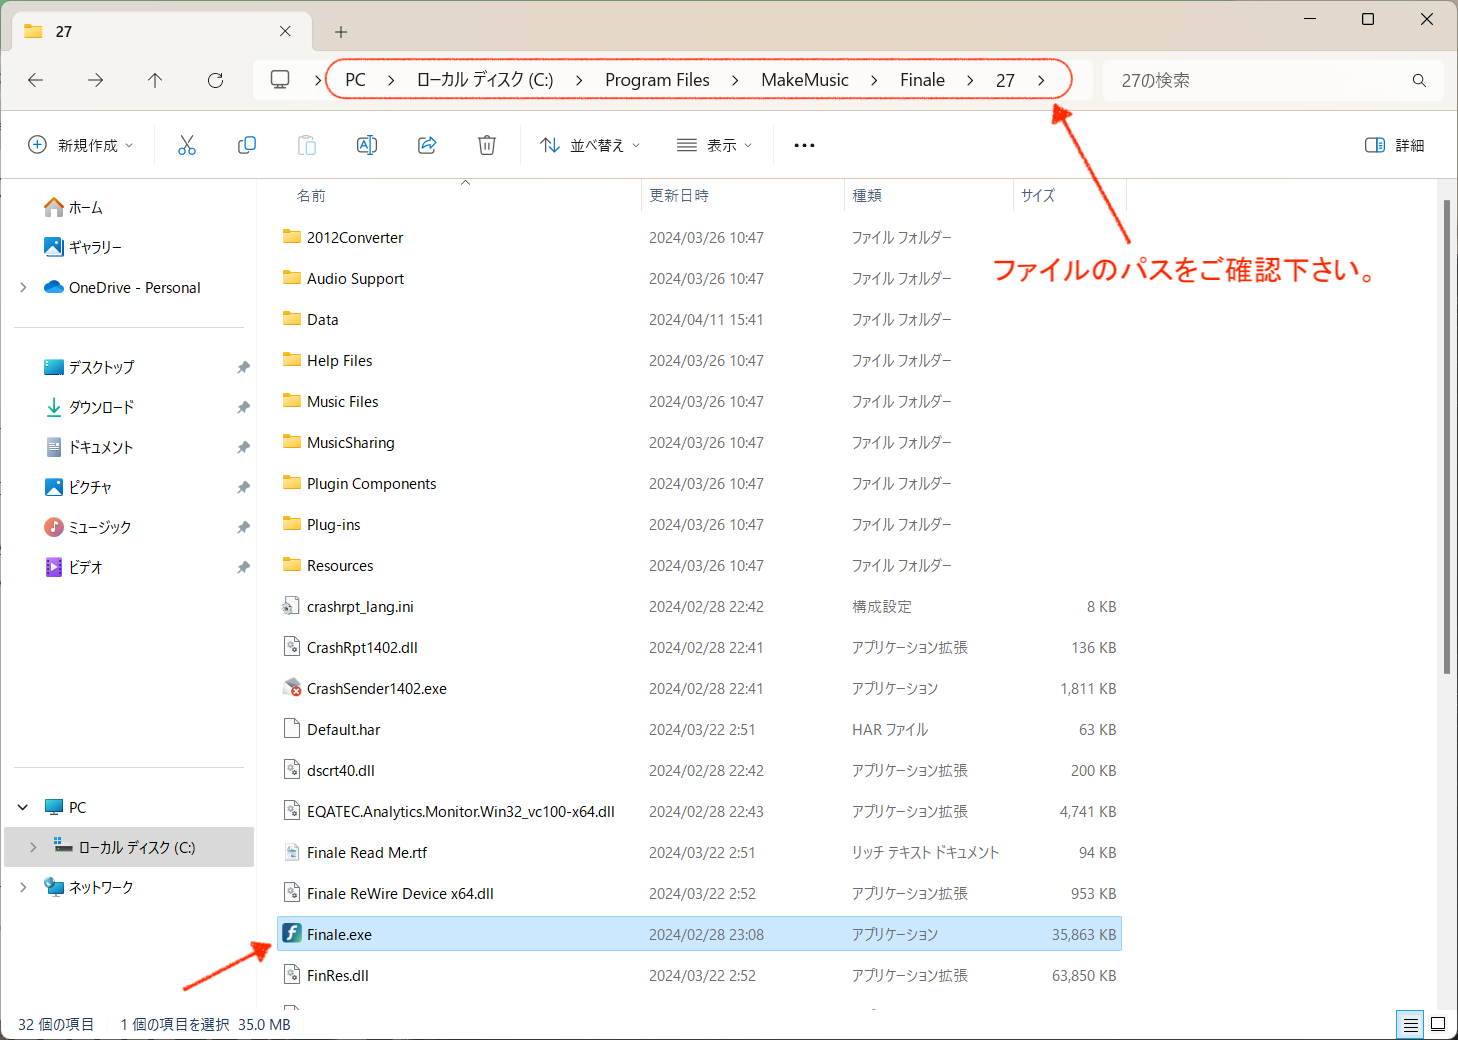Click the Copy icon in toolbar
This screenshot has height=1040, width=1458.
click(x=247, y=145)
